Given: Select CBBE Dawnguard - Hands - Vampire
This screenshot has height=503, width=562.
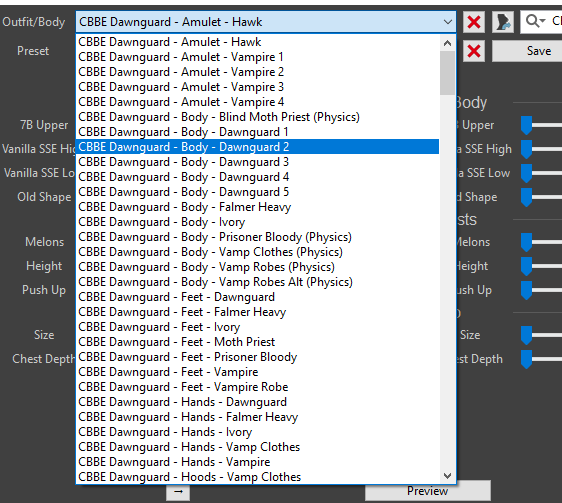Looking at the screenshot, I should click(x=257, y=462).
